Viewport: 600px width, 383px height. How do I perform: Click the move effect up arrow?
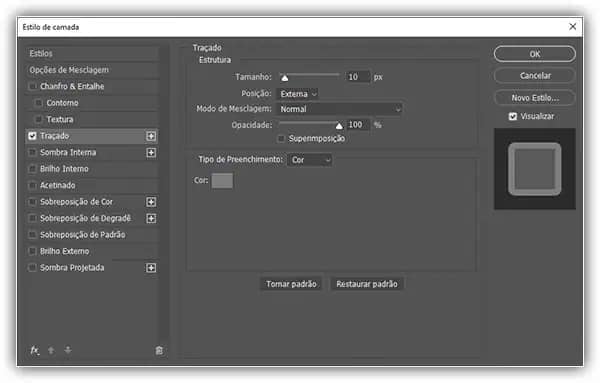(x=51, y=350)
